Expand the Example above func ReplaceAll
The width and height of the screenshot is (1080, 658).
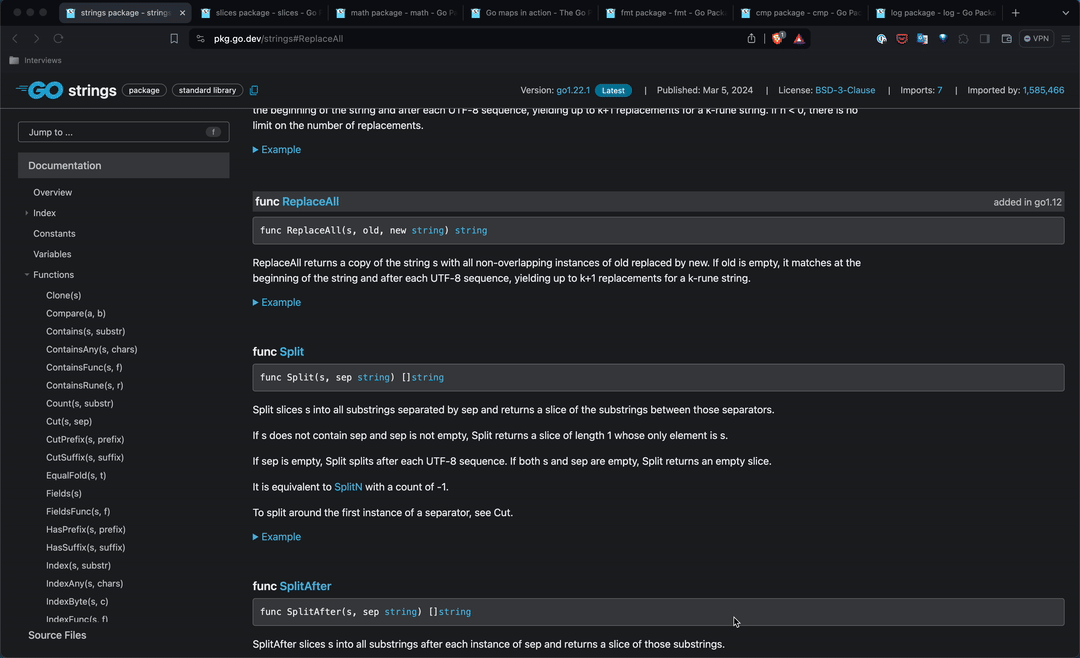(277, 150)
